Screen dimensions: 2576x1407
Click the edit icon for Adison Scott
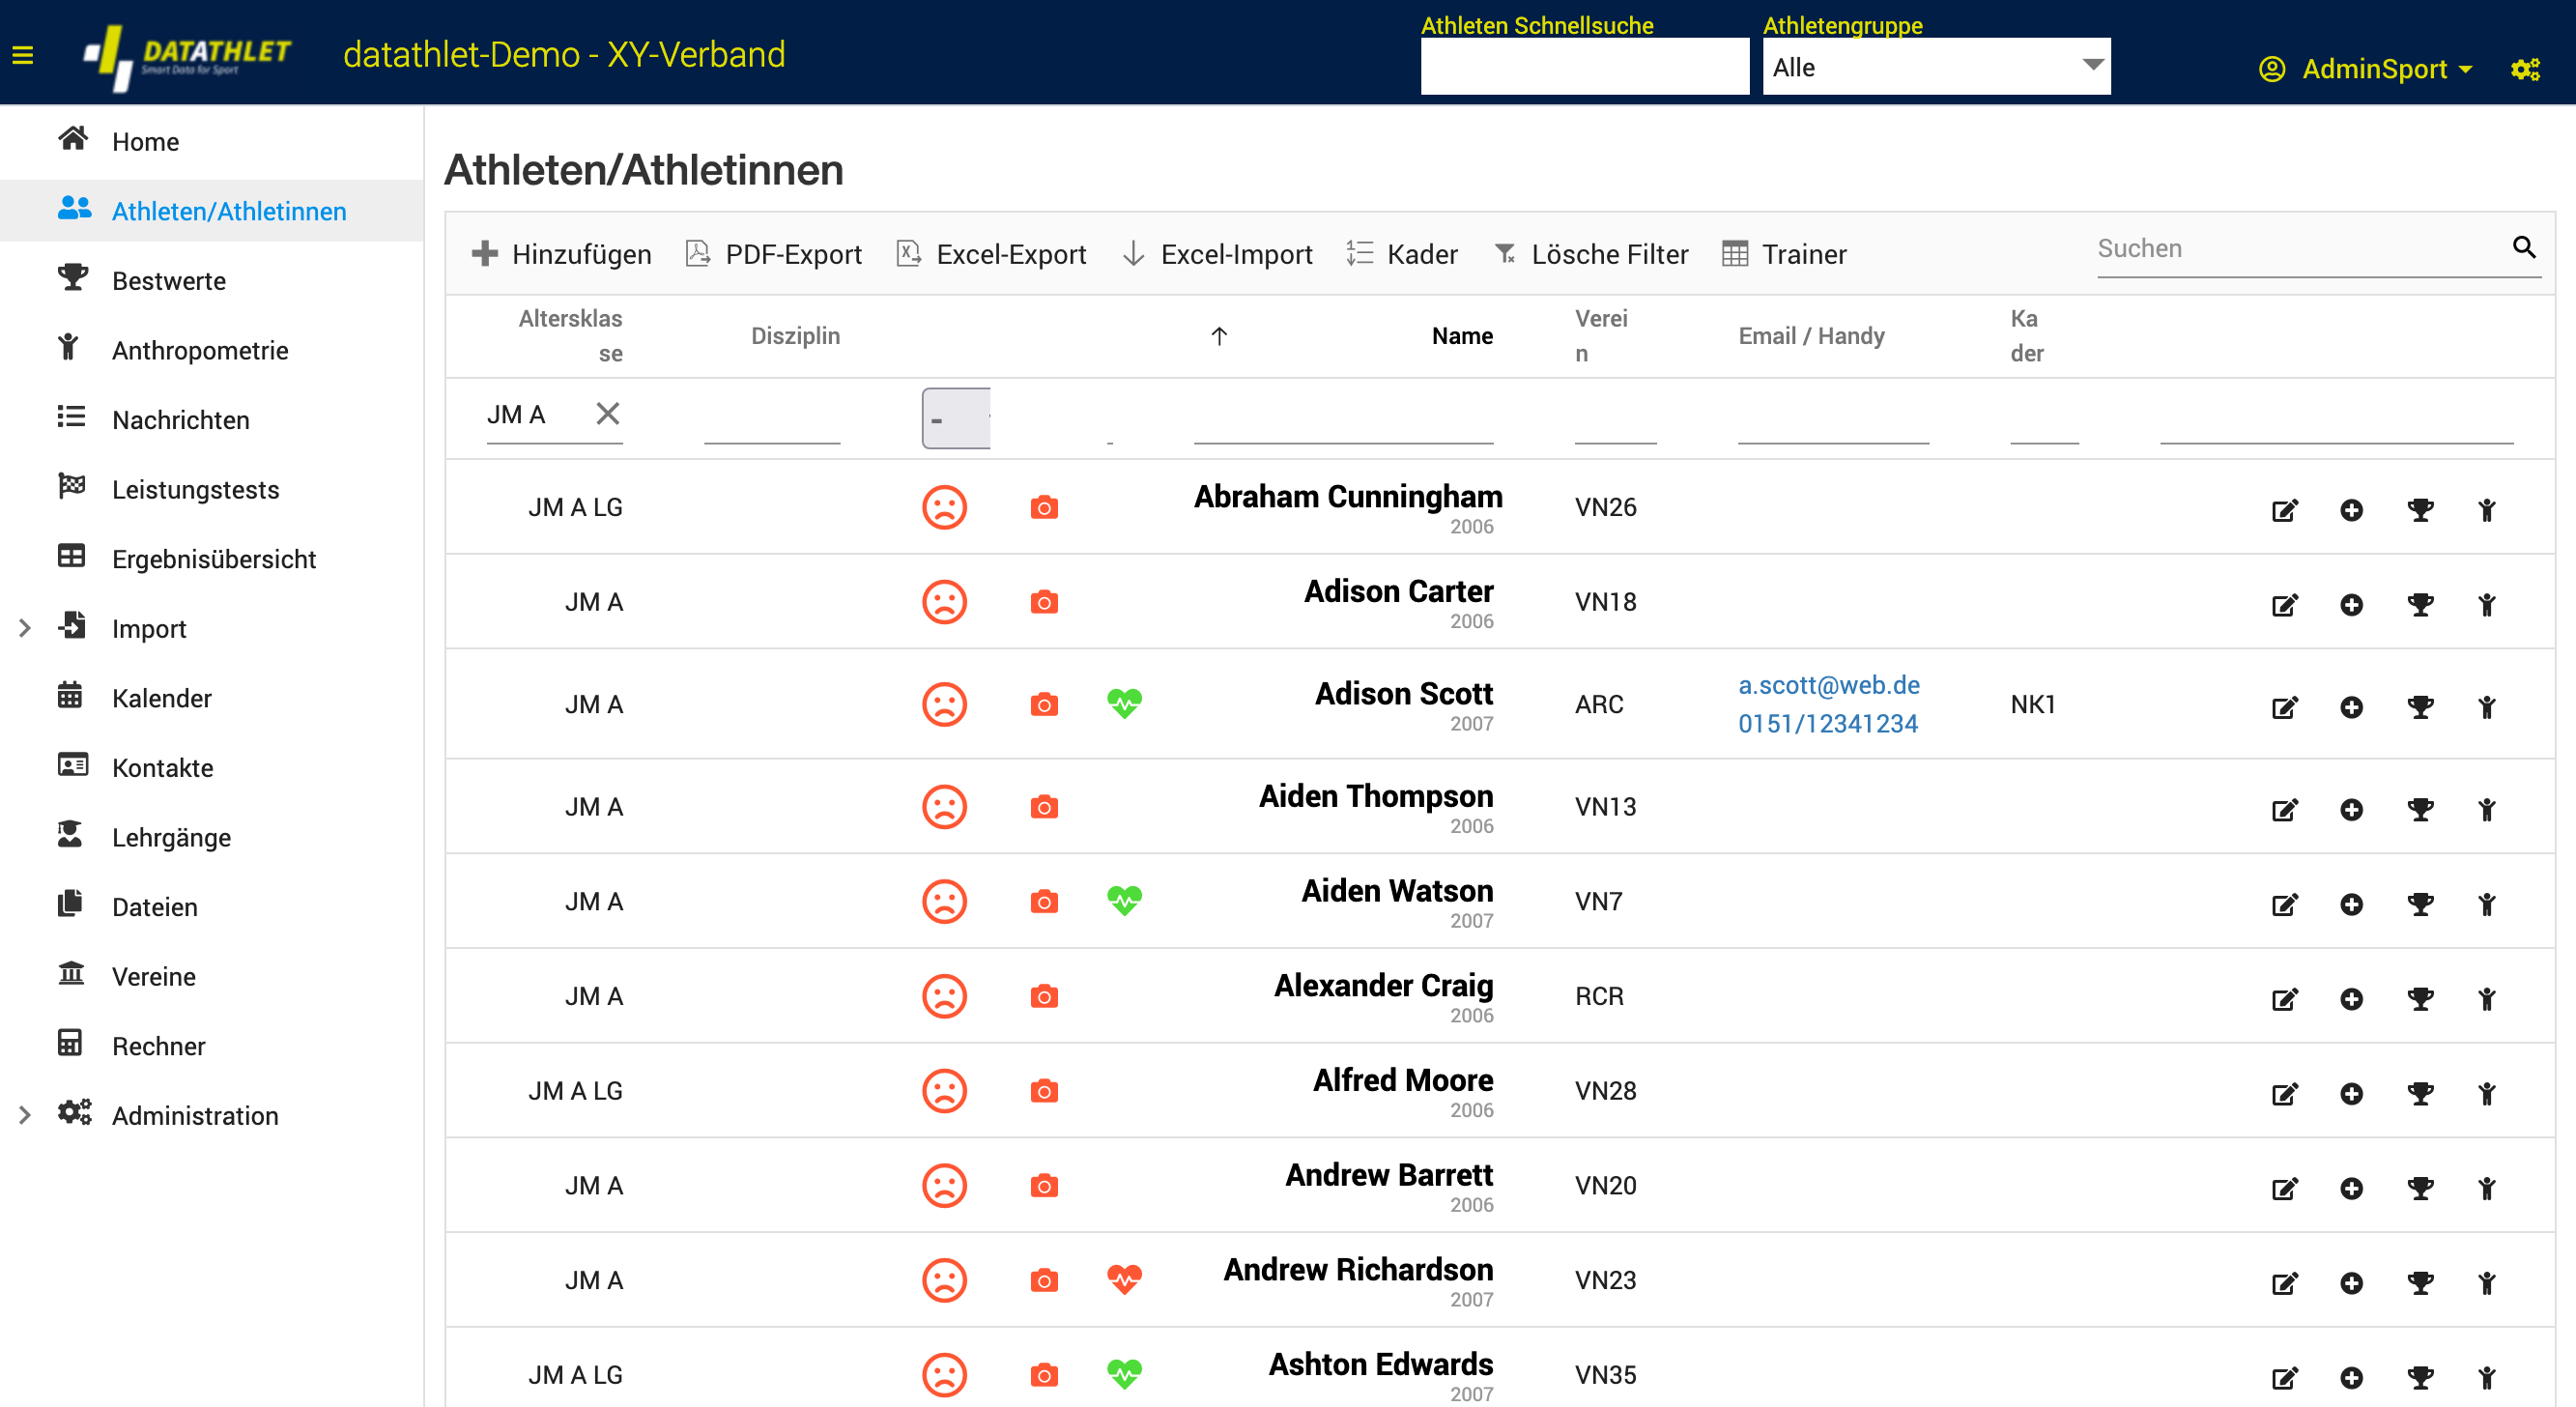(2285, 707)
